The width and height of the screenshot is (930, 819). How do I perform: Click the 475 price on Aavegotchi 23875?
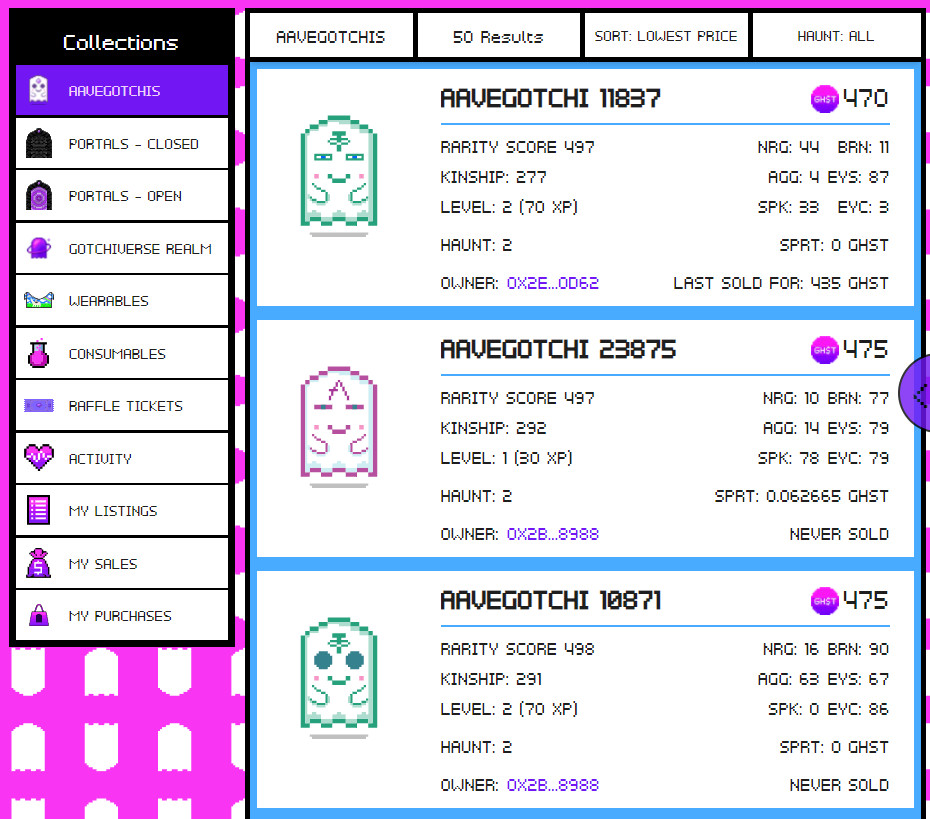865,349
